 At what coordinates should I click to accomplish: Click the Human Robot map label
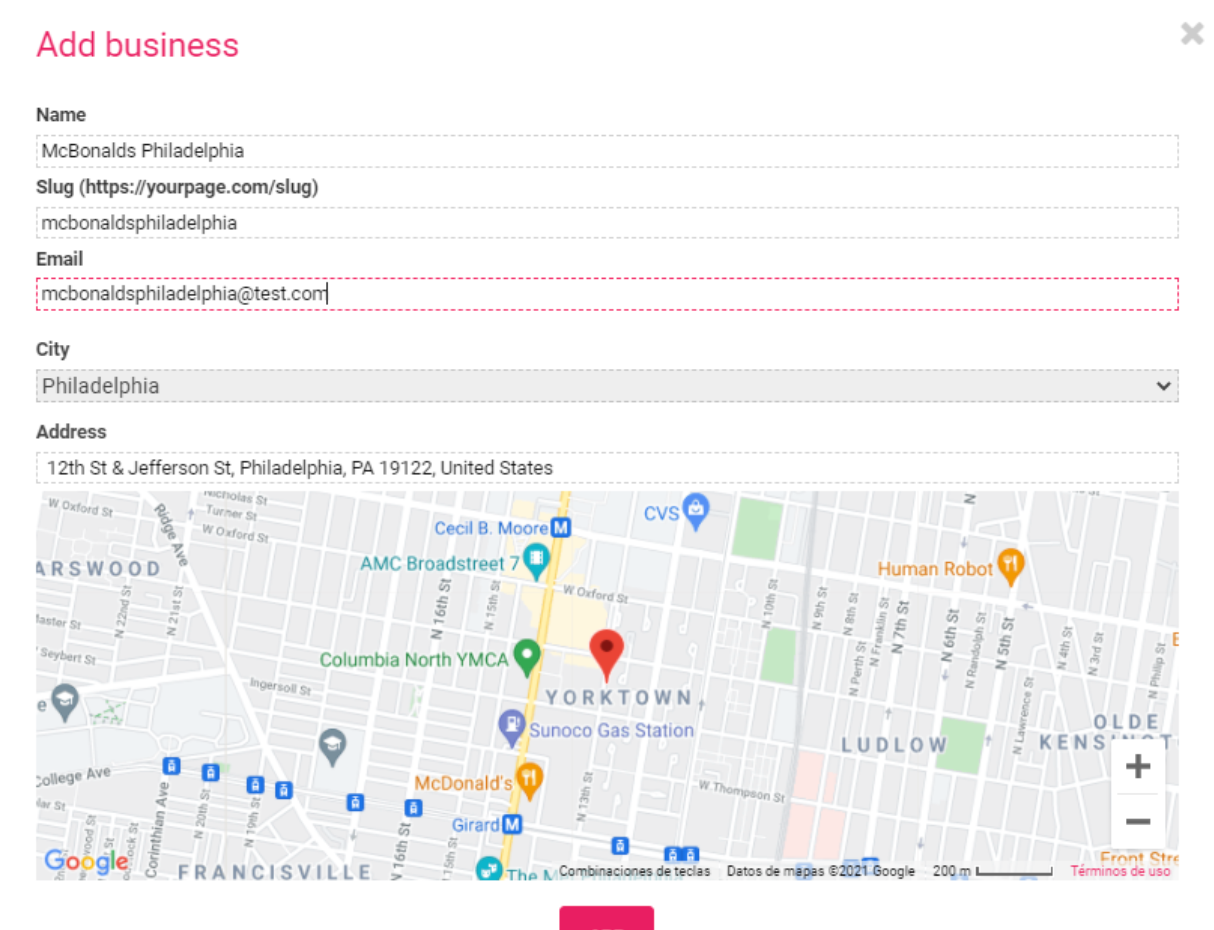click(x=936, y=569)
